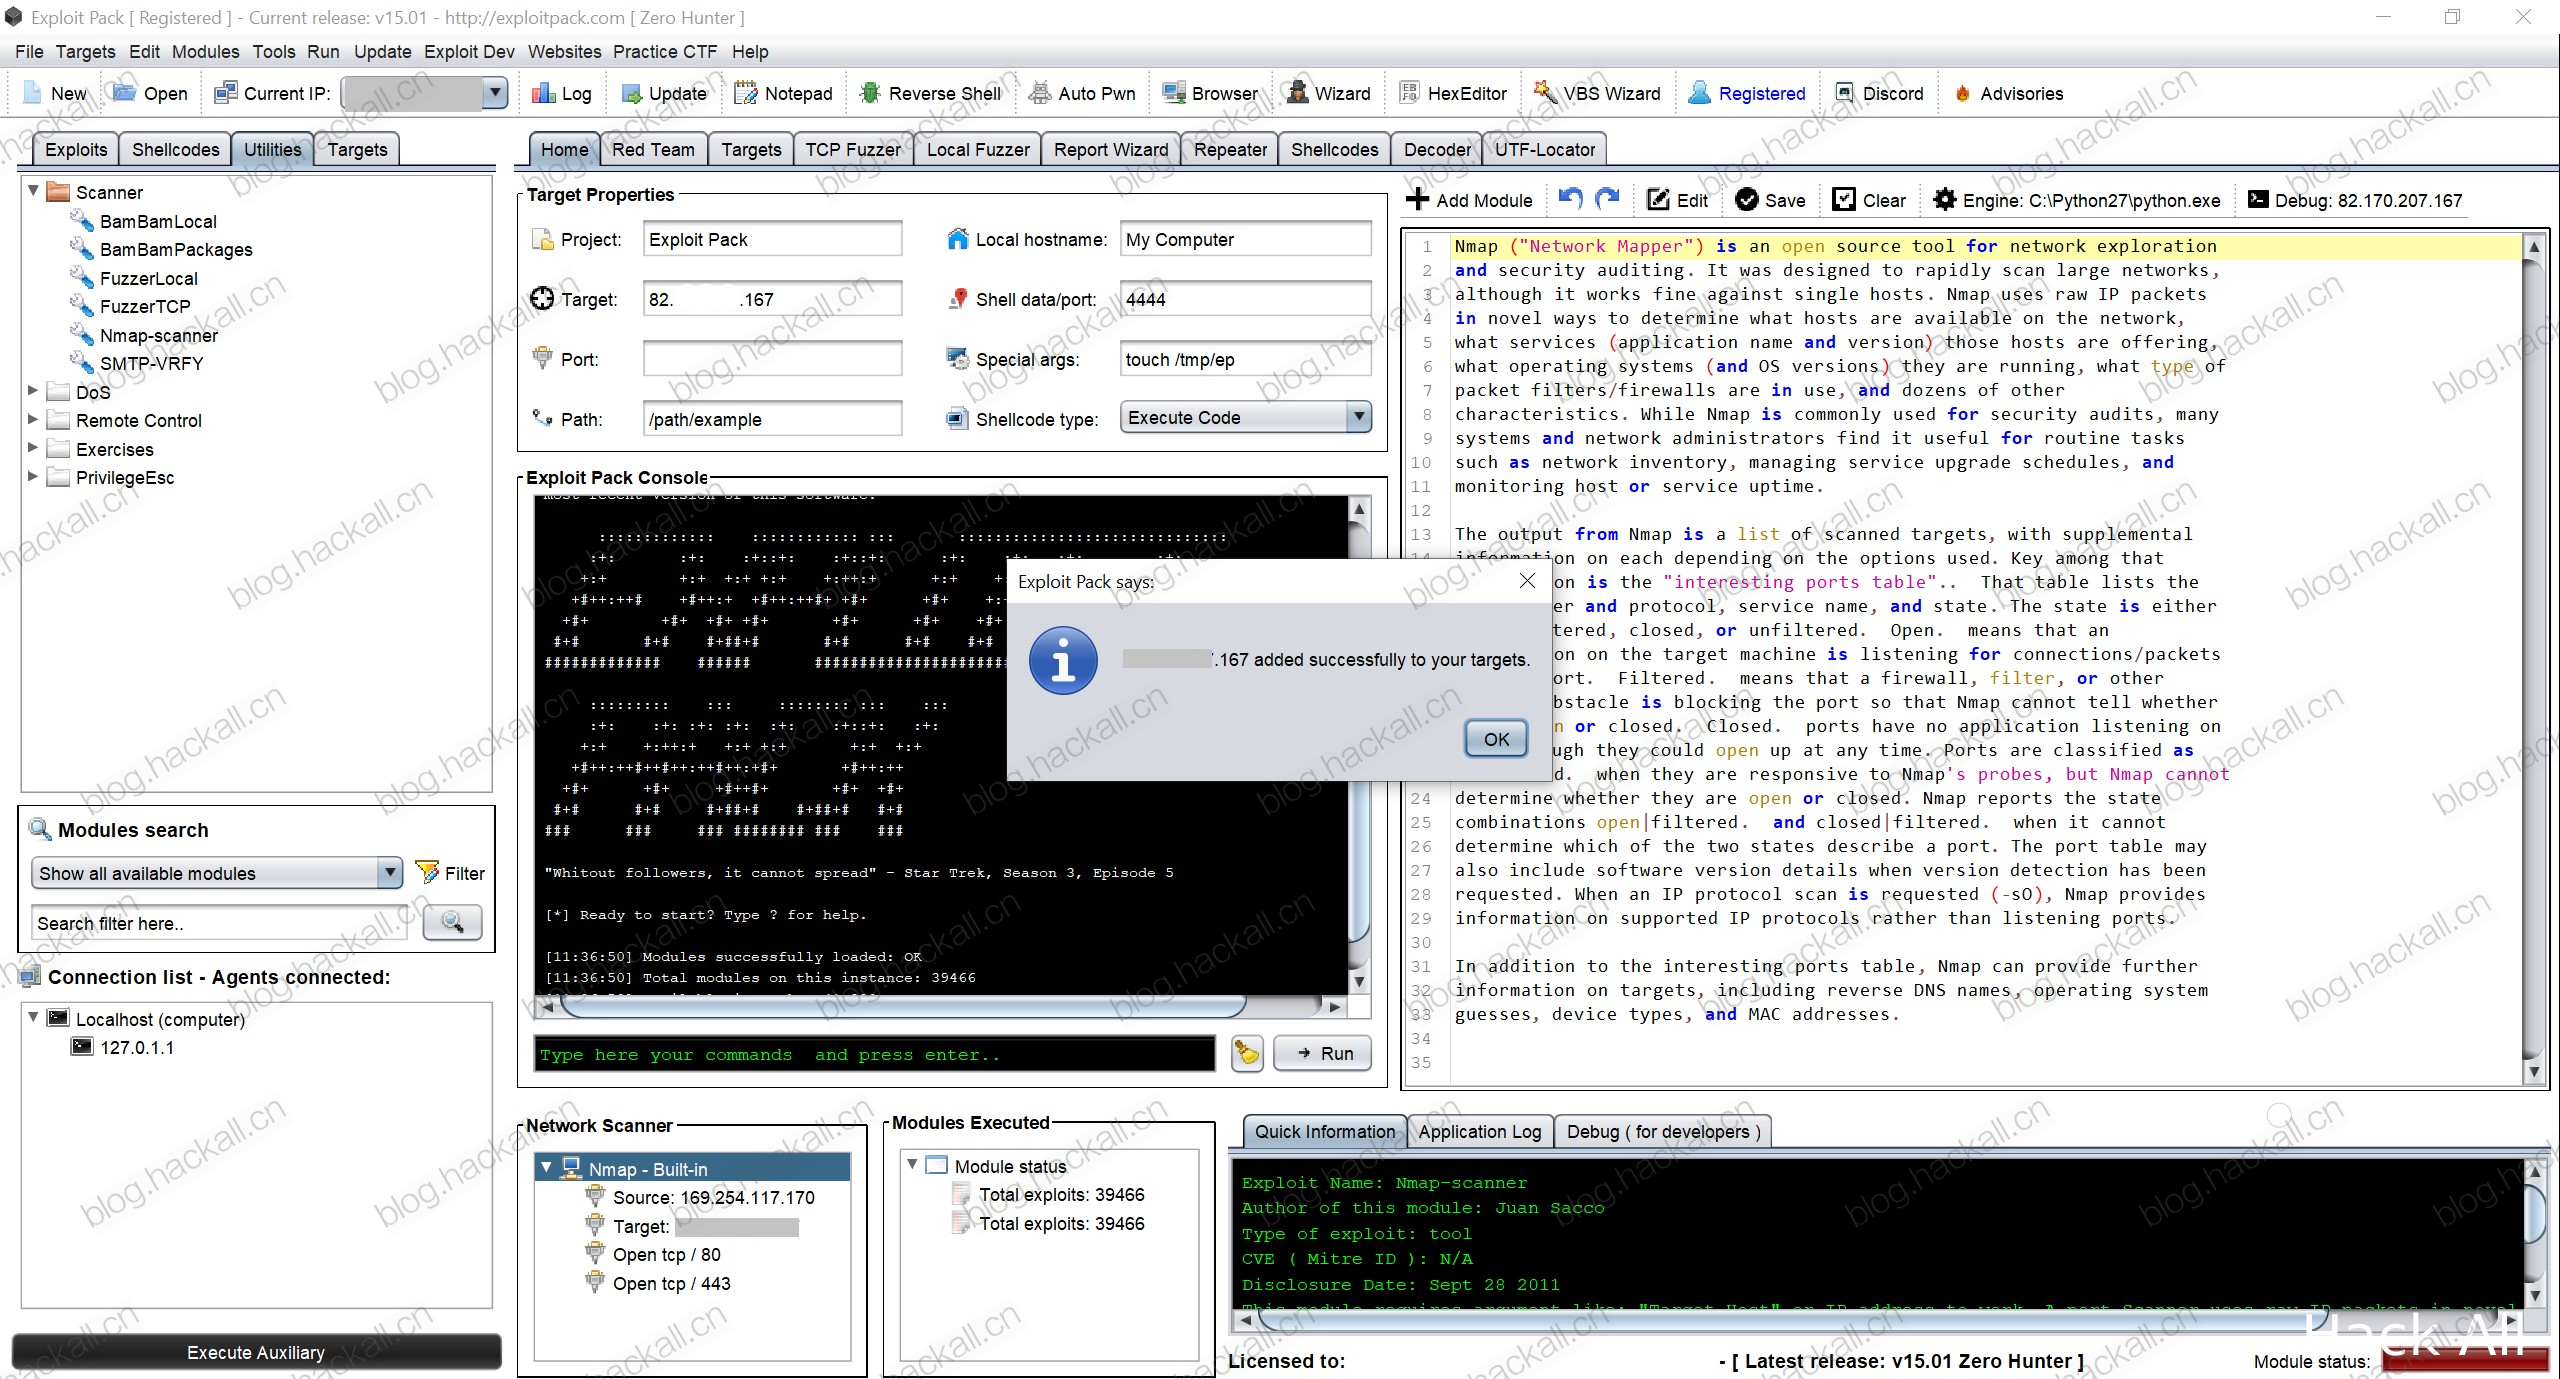Open the Reverse Shell tool

[930, 93]
